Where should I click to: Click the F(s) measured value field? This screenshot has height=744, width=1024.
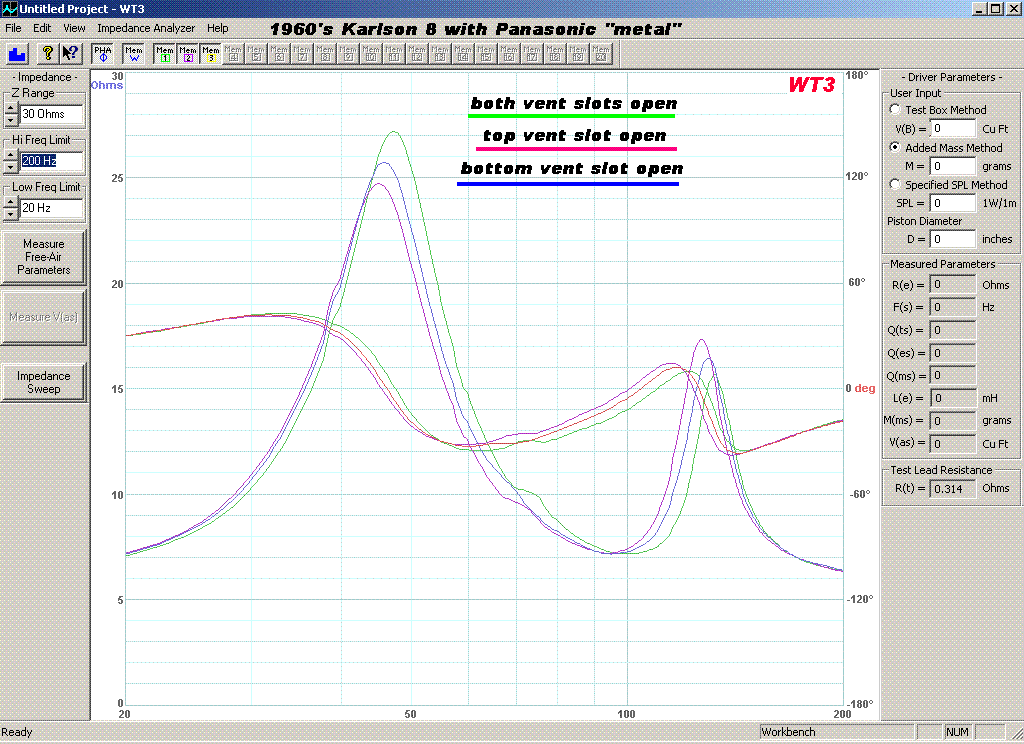pos(953,307)
